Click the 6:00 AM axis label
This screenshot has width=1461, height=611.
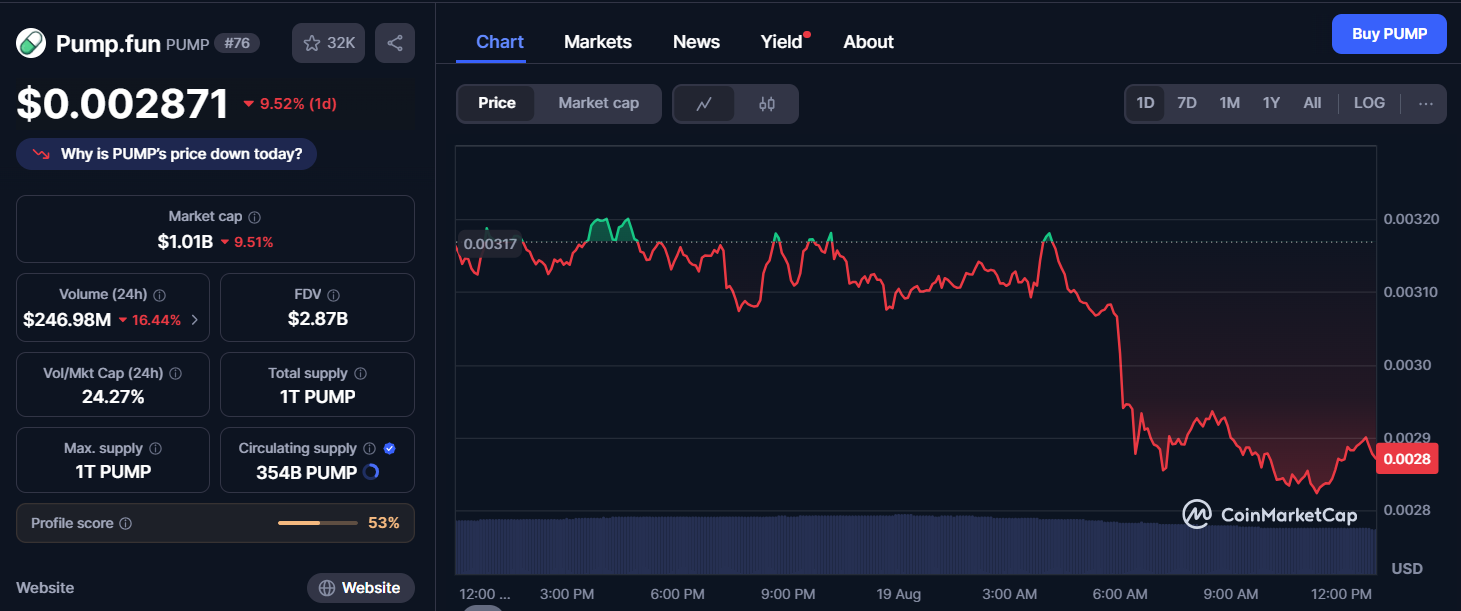click(1122, 594)
